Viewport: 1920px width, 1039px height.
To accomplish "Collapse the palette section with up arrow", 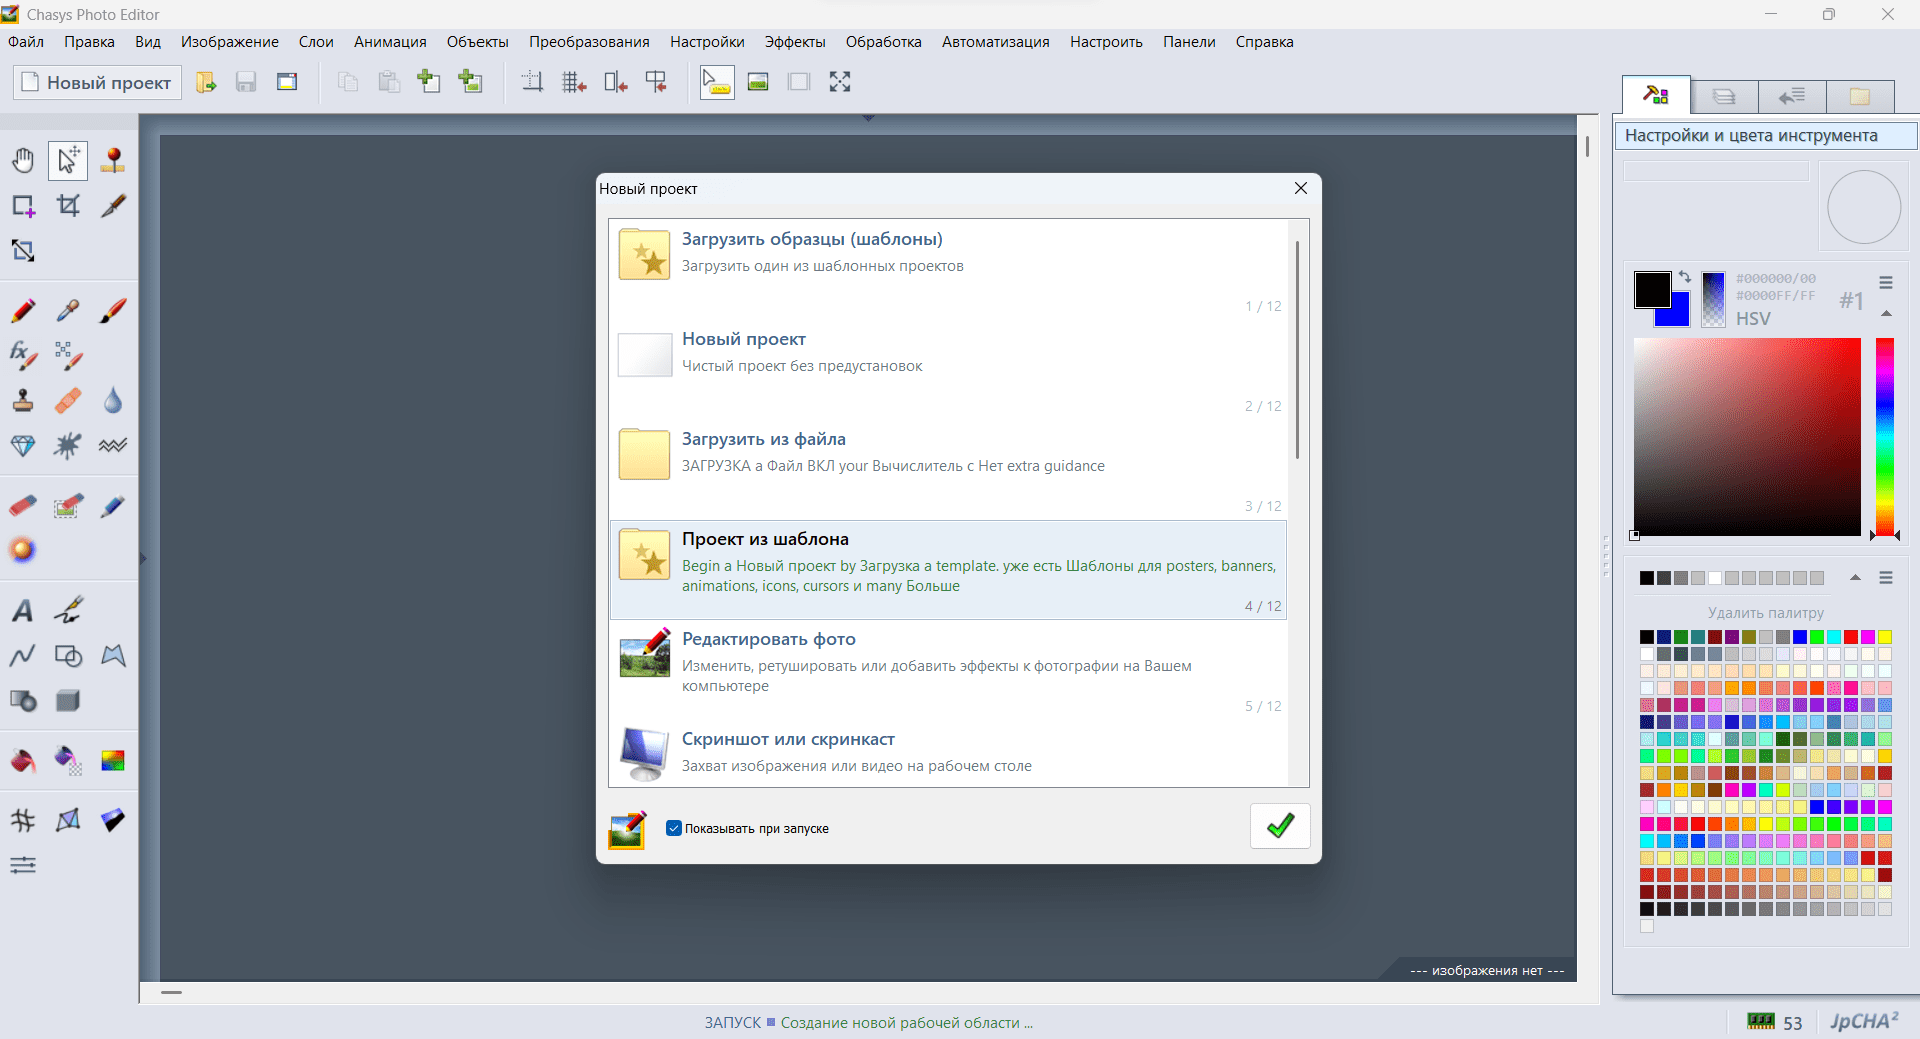I will [x=1855, y=578].
